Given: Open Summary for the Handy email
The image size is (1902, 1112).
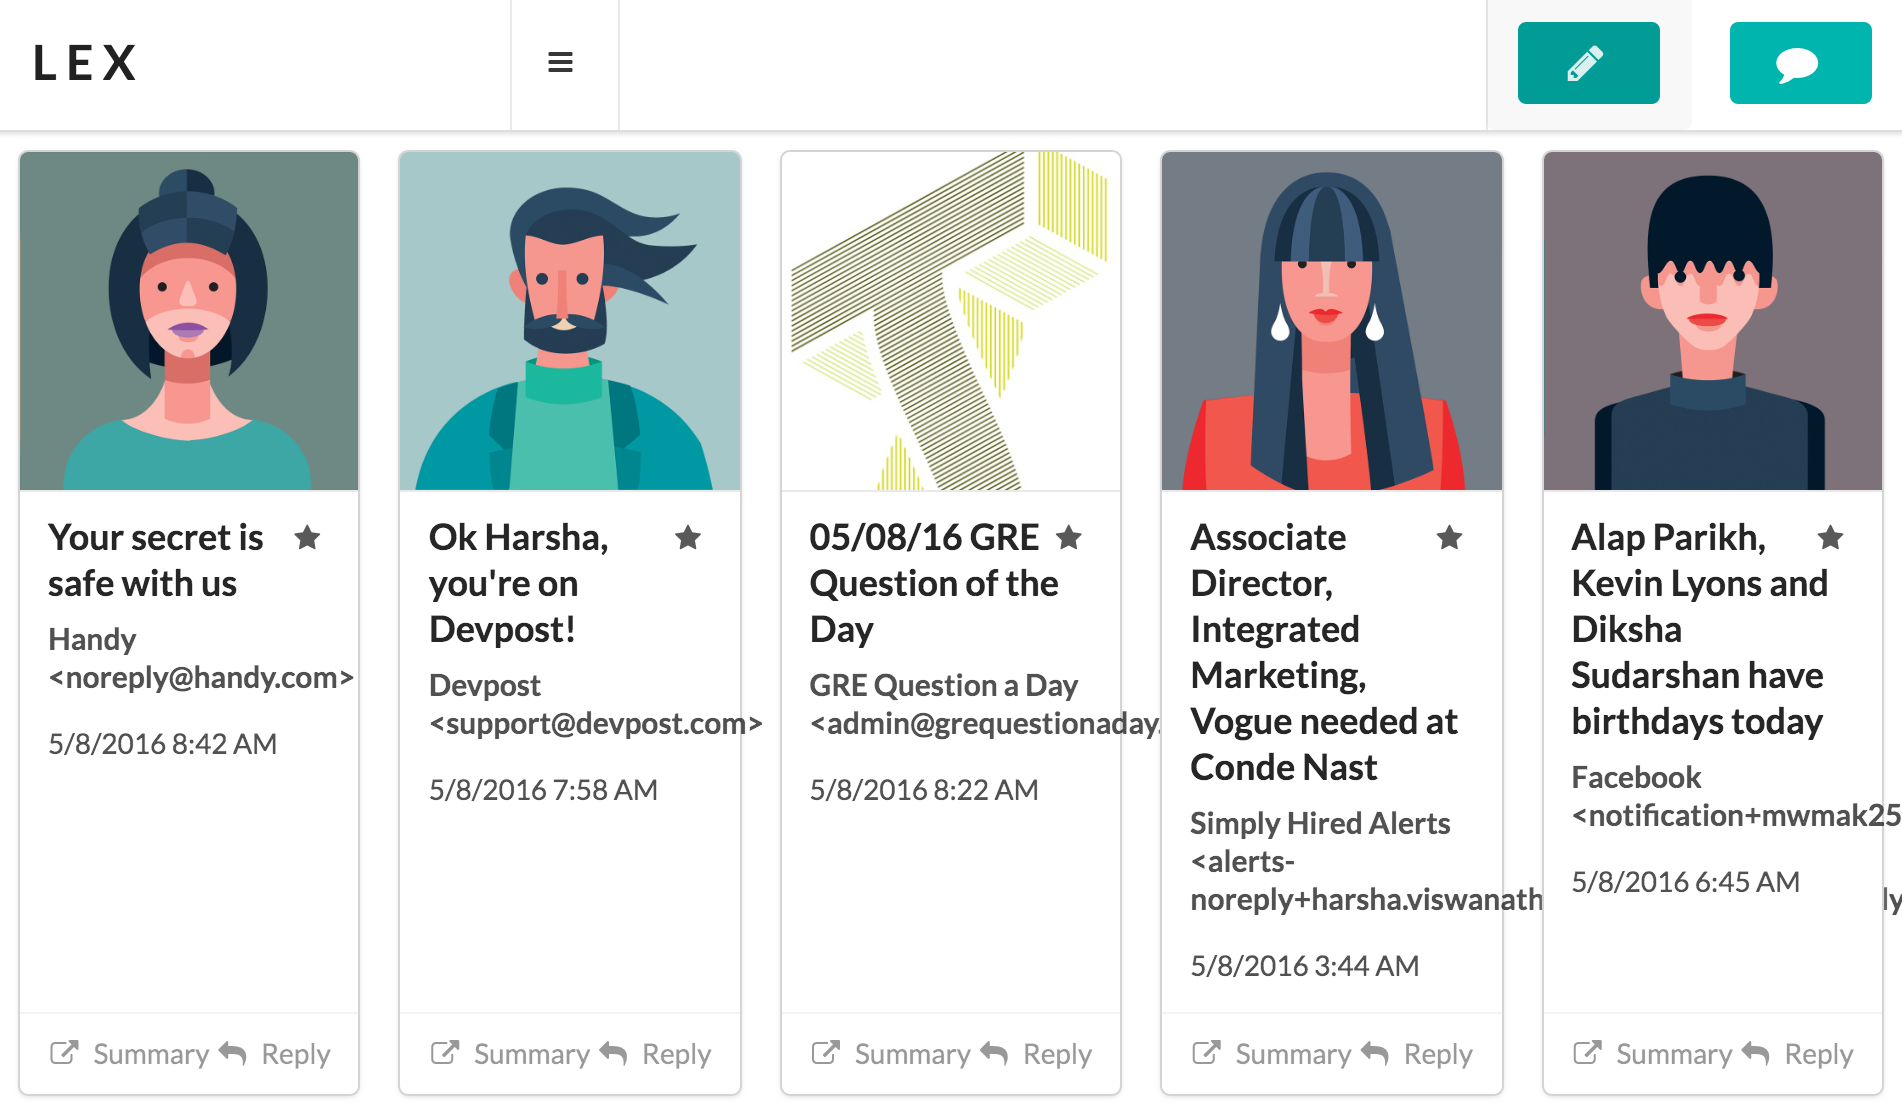Looking at the screenshot, I should point(130,1054).
